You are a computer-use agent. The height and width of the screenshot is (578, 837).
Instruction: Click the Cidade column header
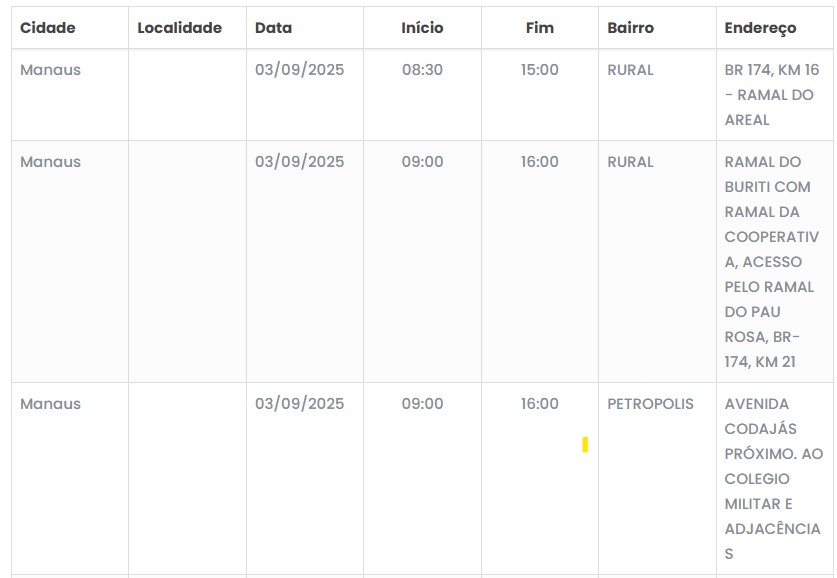tap(48, 28)
